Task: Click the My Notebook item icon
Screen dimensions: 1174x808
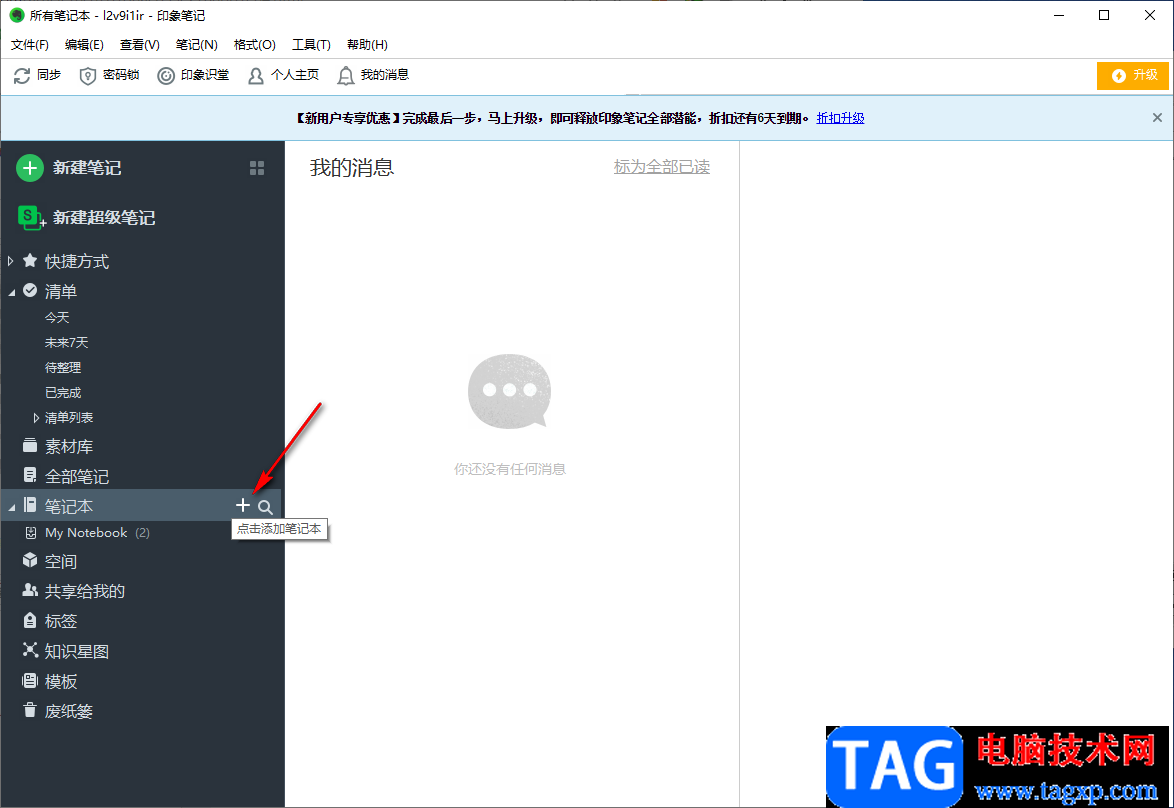Action: tap(31, 532)
